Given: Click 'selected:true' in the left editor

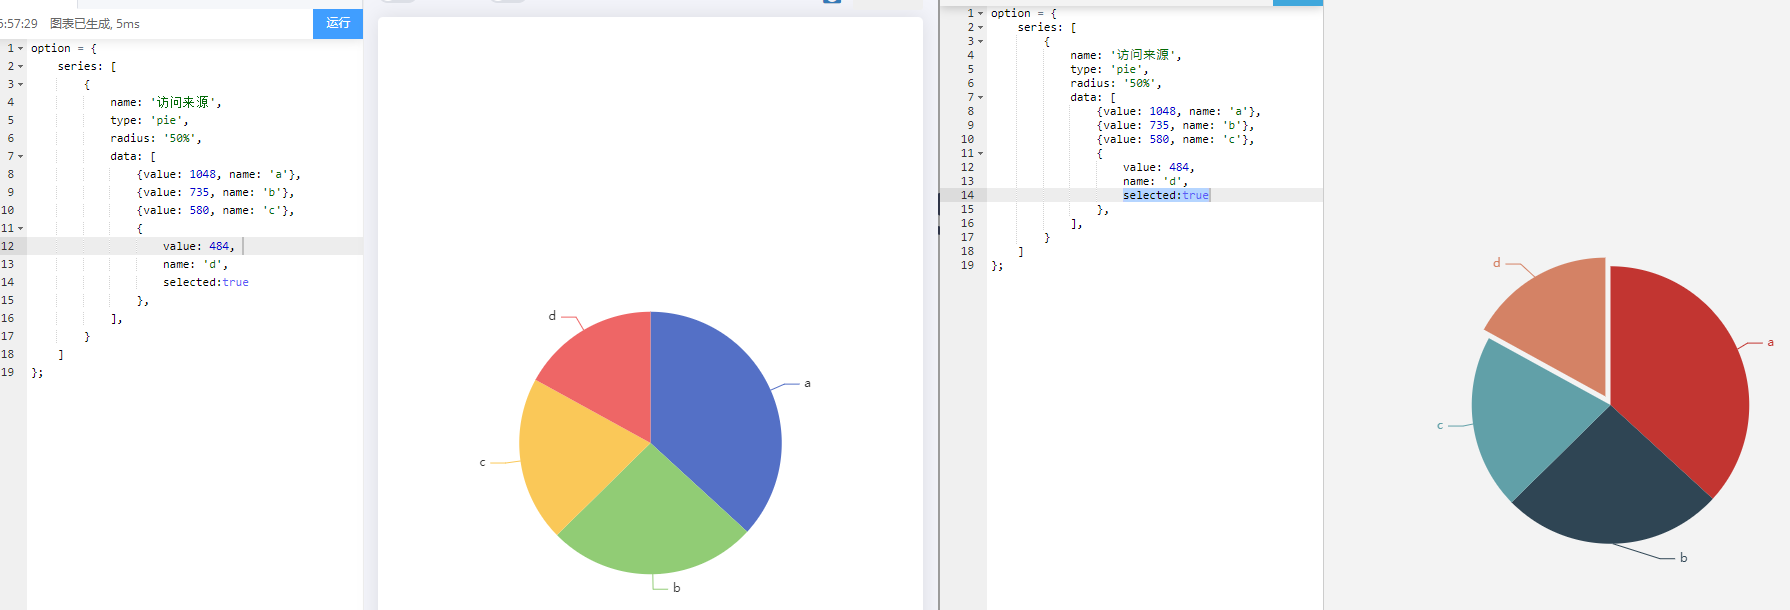Looking at the screenshot, I should point(206,282).
